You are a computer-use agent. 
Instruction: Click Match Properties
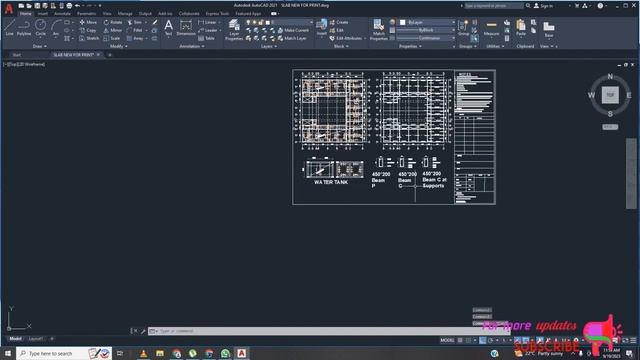click(378, 29)
